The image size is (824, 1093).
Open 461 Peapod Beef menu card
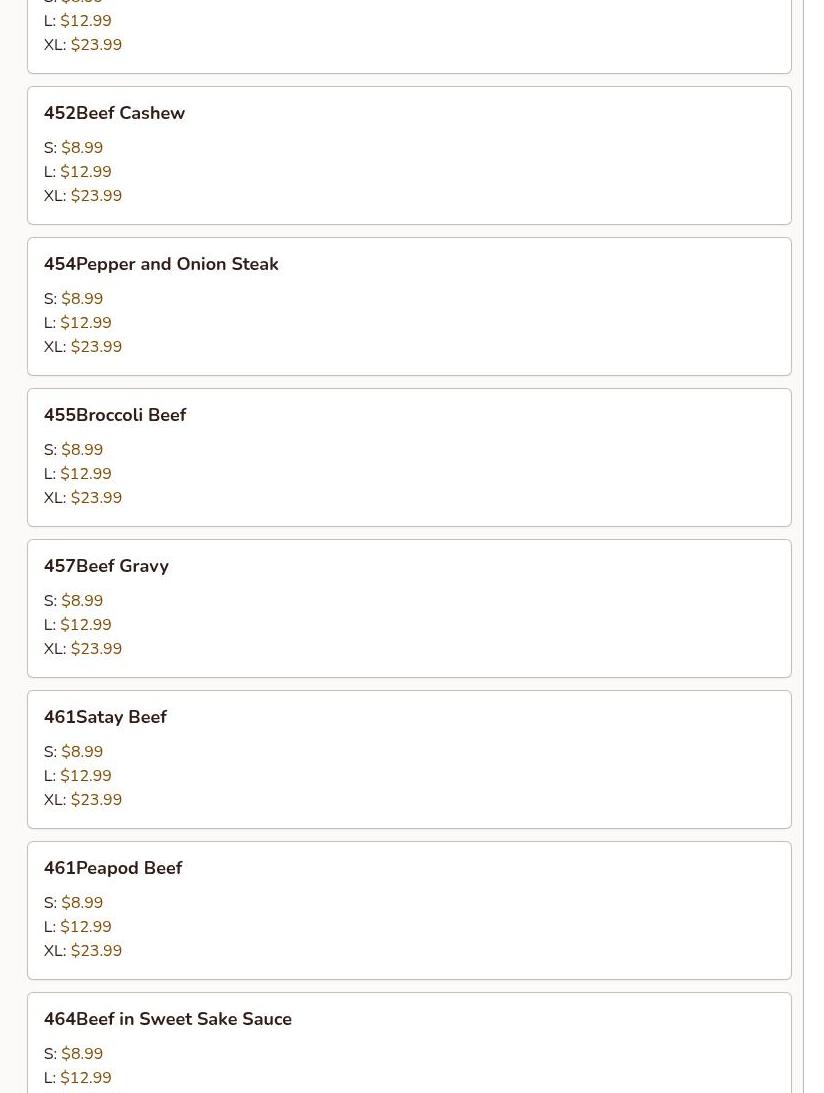click(x=409, y=910)
